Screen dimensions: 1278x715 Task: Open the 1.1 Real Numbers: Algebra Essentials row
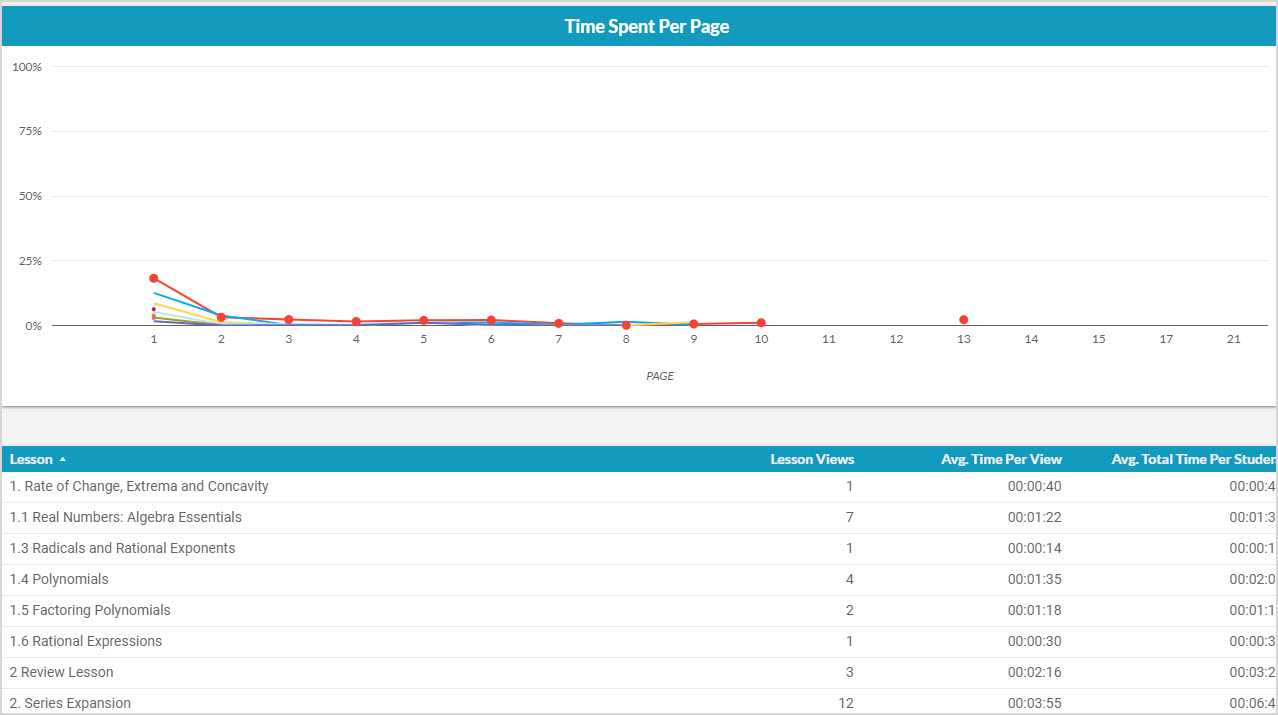(126, 518)
